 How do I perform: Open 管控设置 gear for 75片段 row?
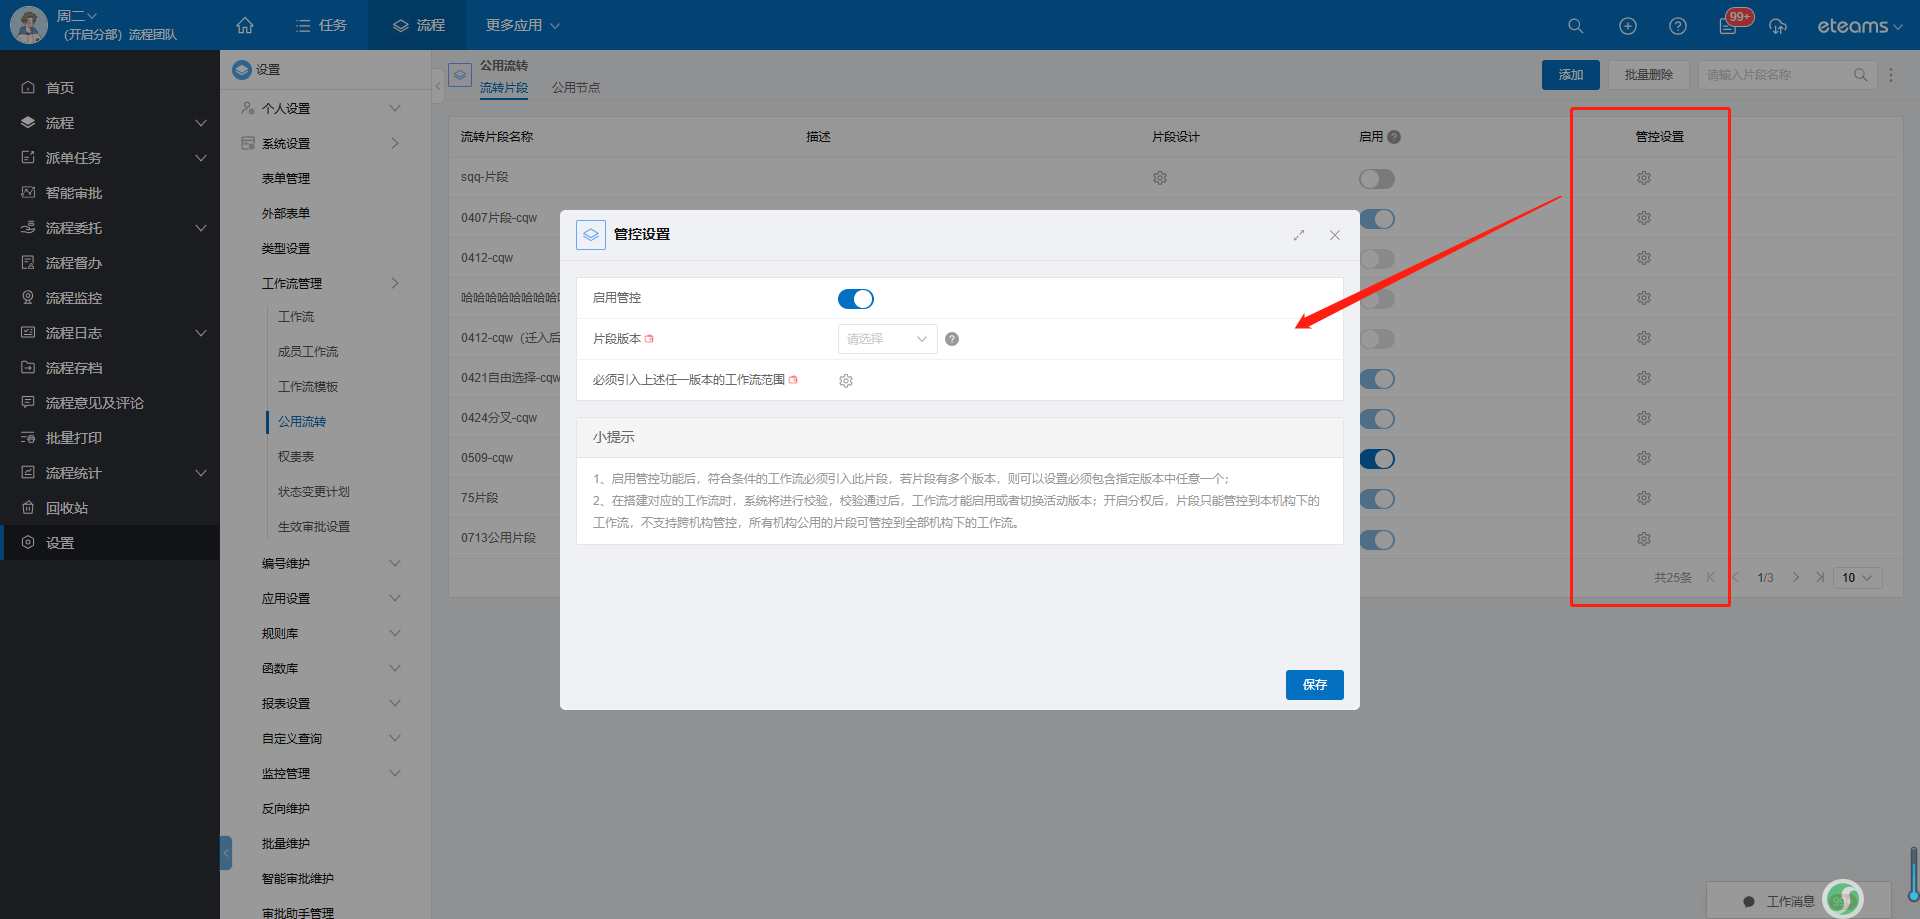(1644, 498)
